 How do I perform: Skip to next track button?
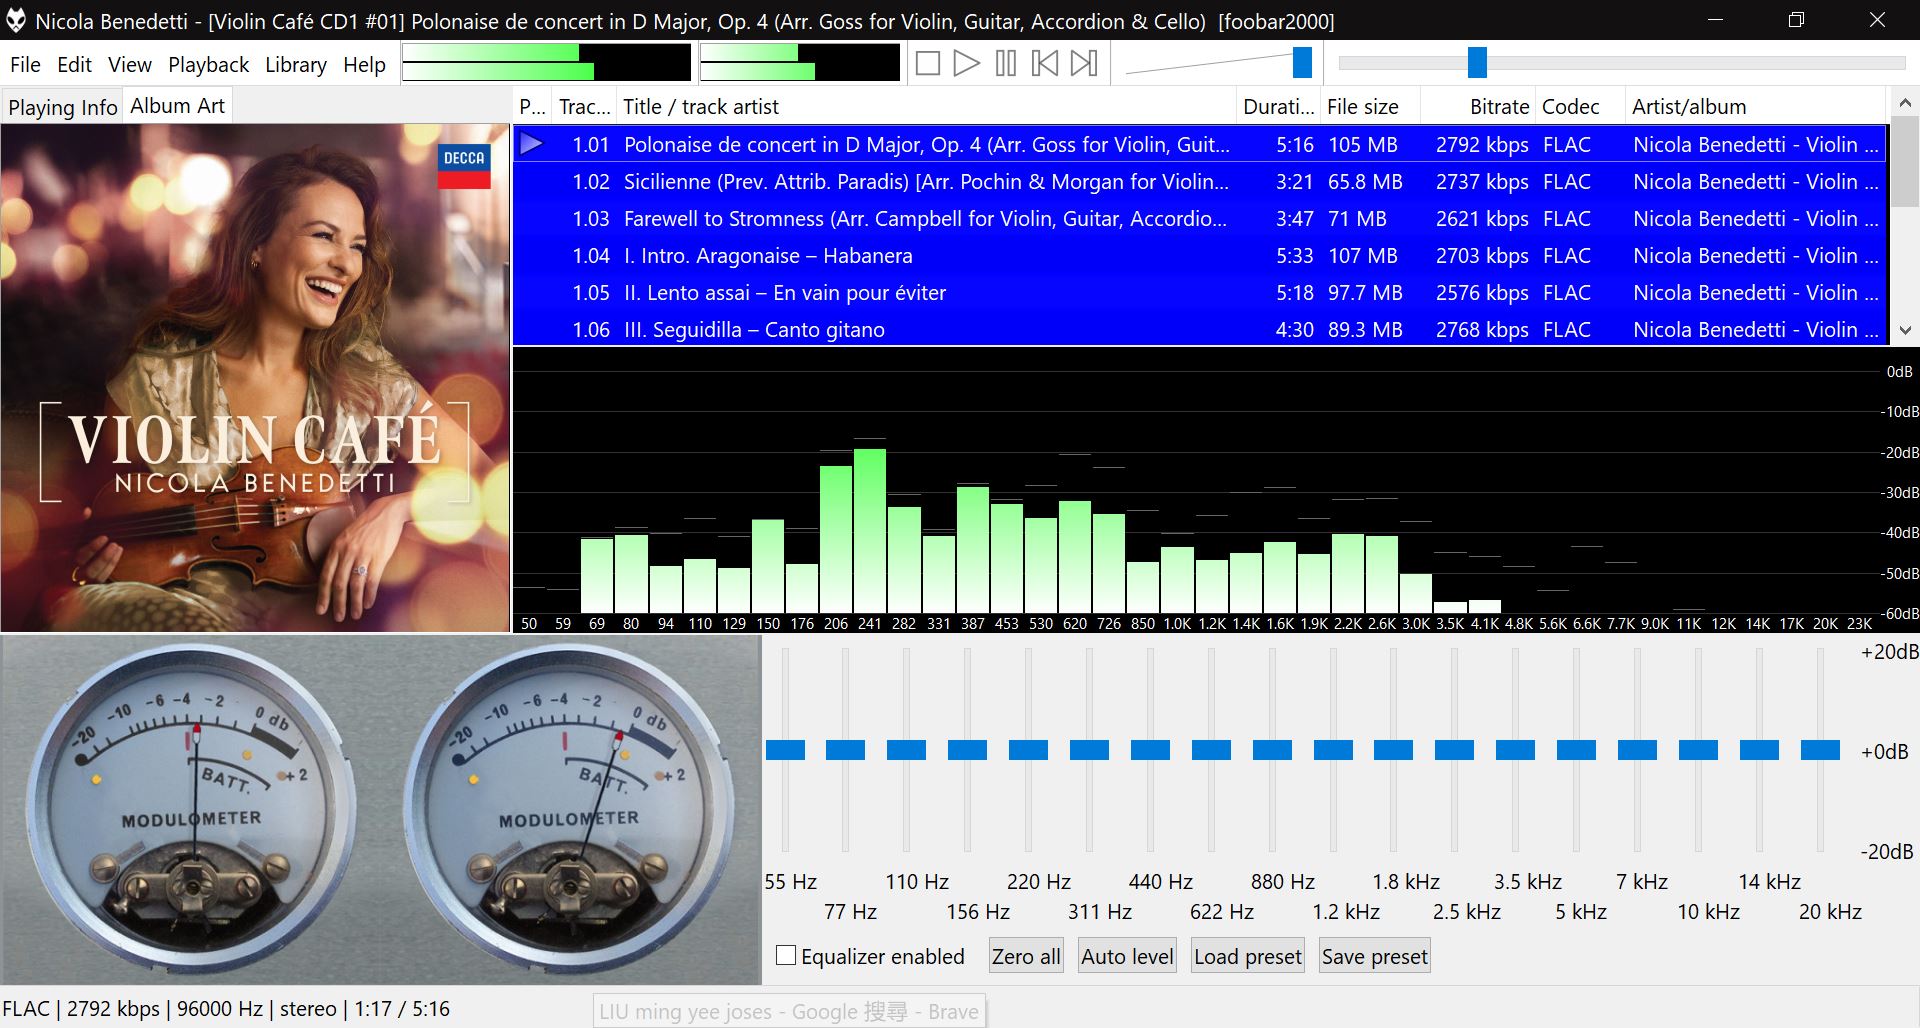pyautogui.click(x=1084, y=64)
